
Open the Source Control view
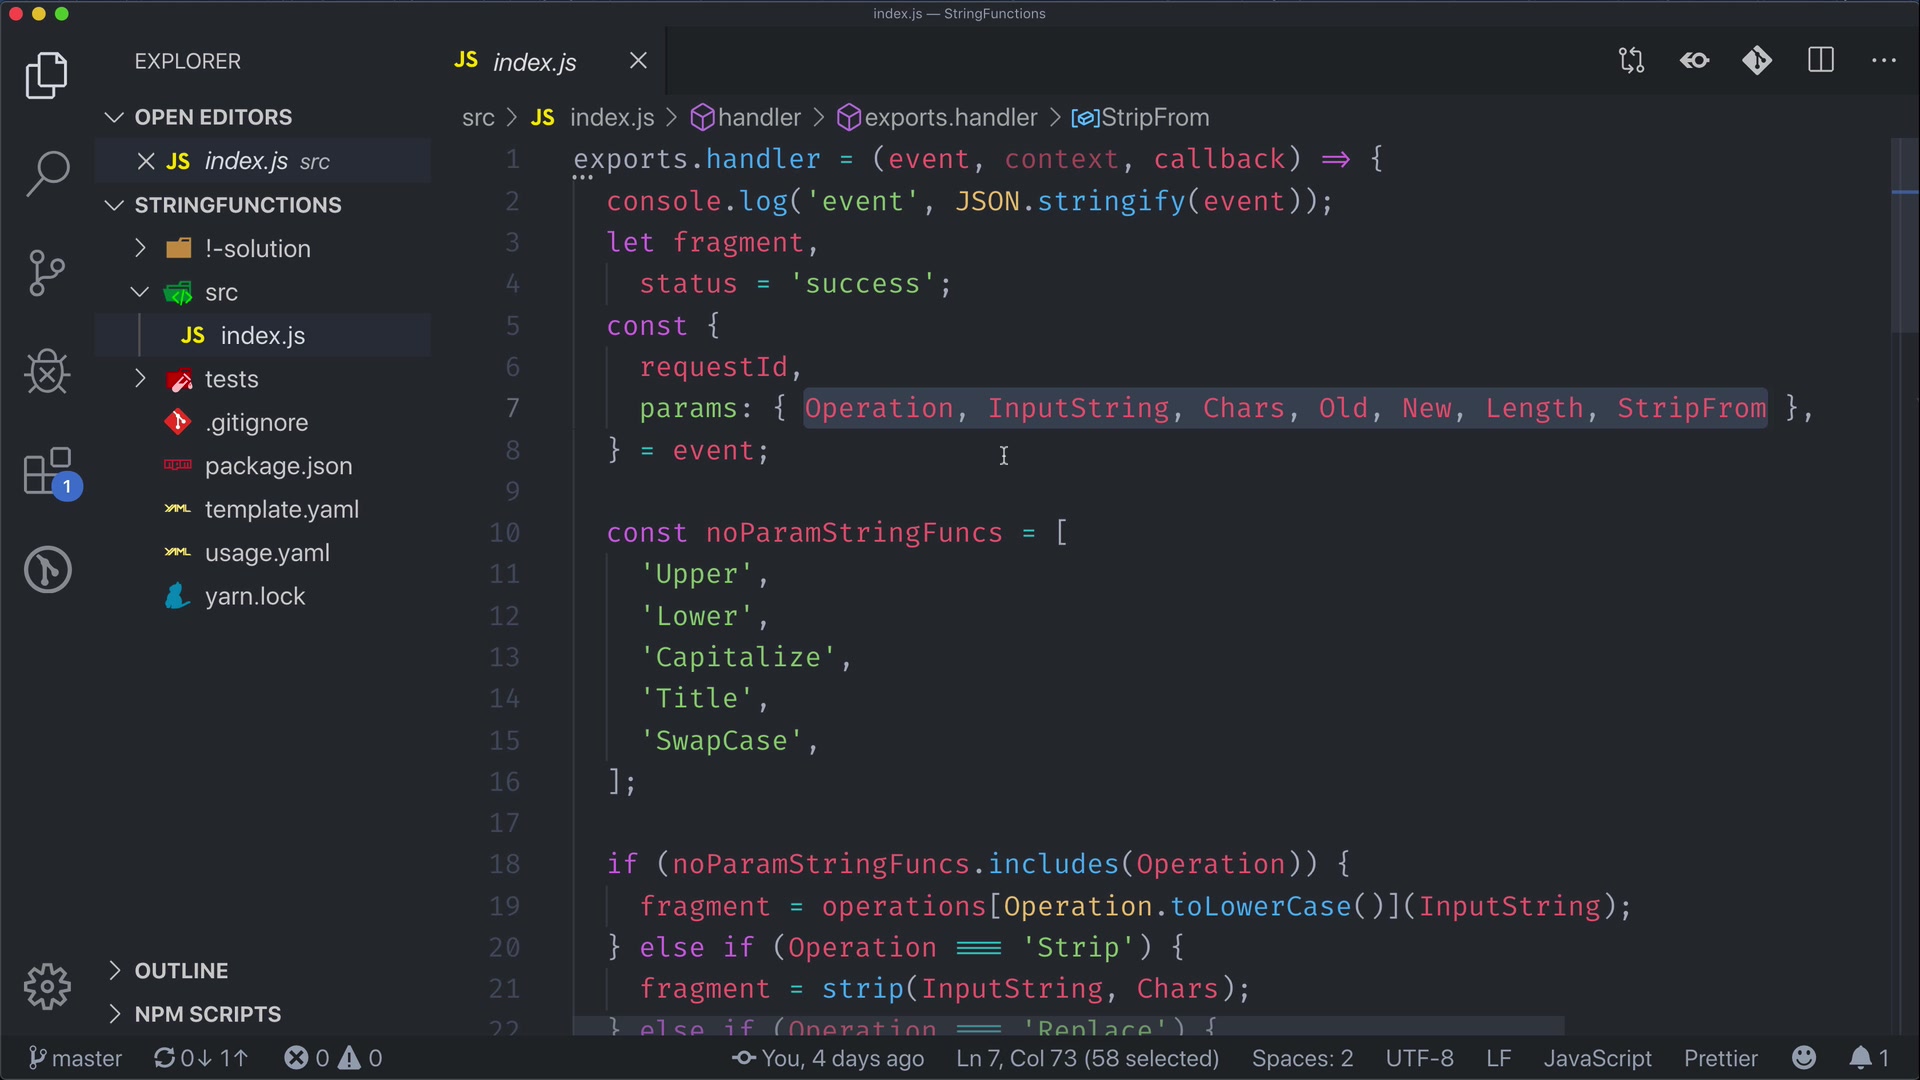tap(47, 273)
